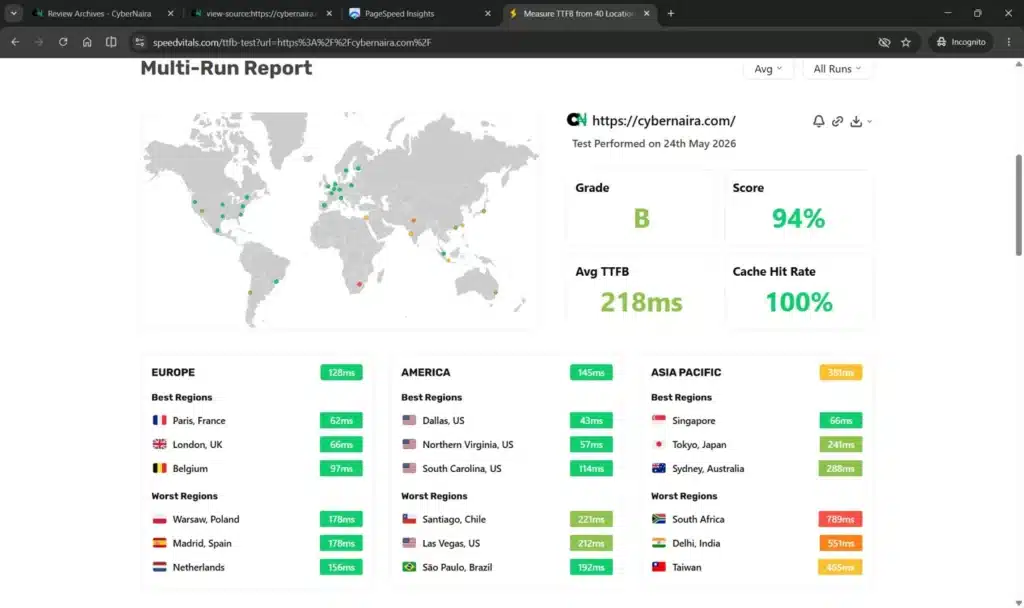Select the Netherlands row
Image resolution: width=1024 pixels, height=608 pixels.
click(x=257, y=568)
